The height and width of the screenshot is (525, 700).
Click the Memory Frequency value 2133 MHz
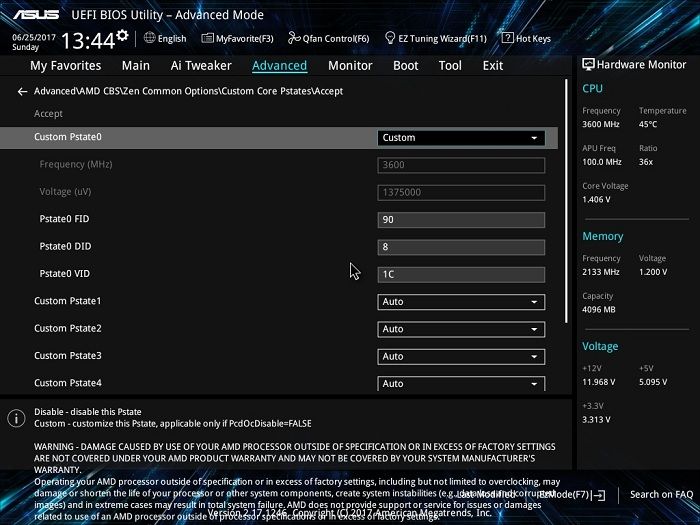point(600,272)
